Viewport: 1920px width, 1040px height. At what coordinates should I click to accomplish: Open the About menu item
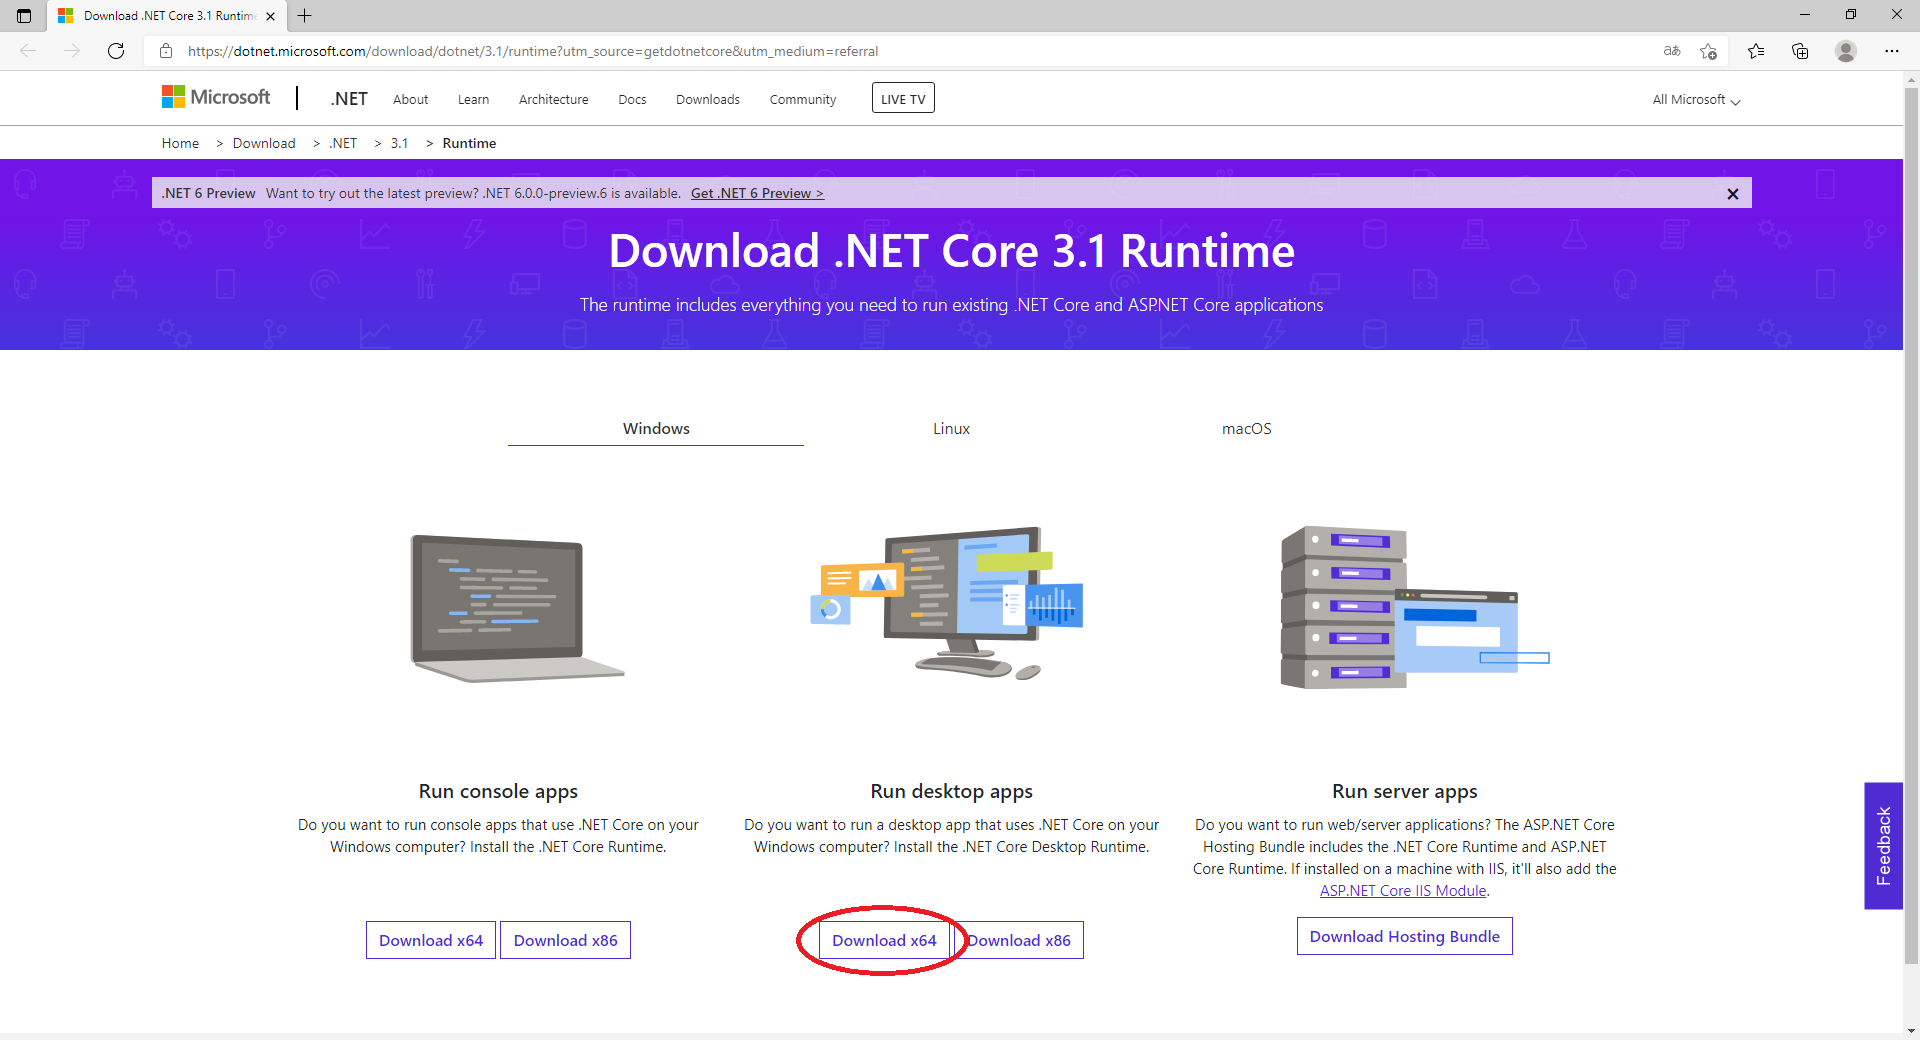point(410,100)
